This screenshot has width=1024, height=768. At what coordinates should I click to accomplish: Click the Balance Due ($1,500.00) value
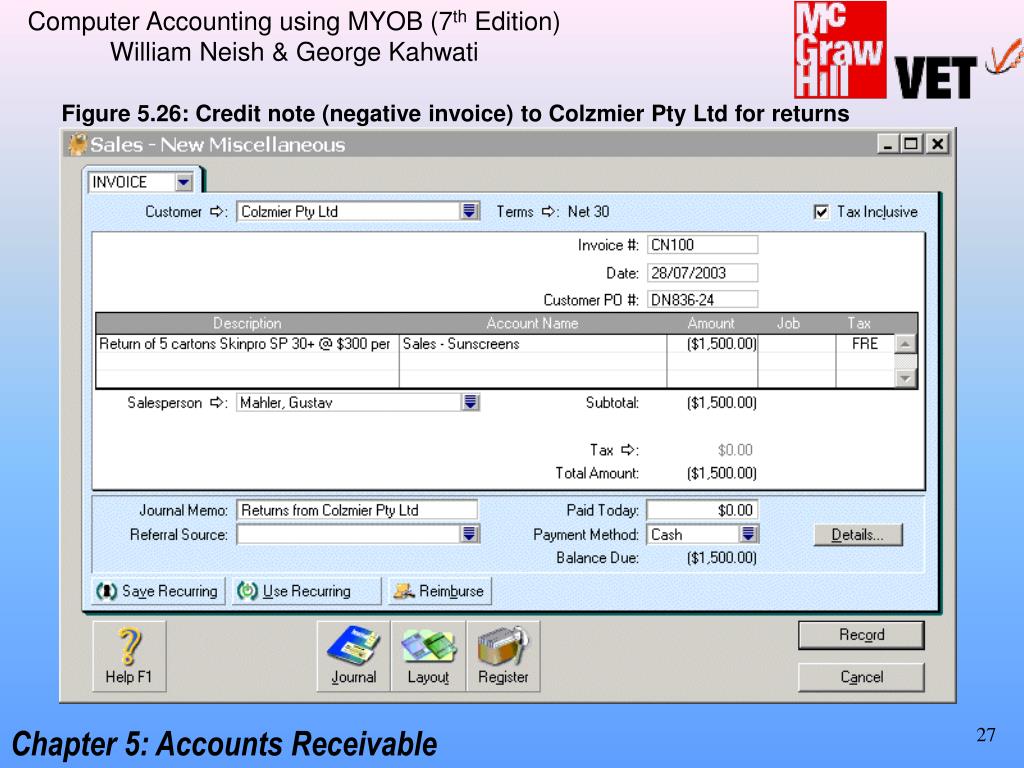tap(722, 558)
